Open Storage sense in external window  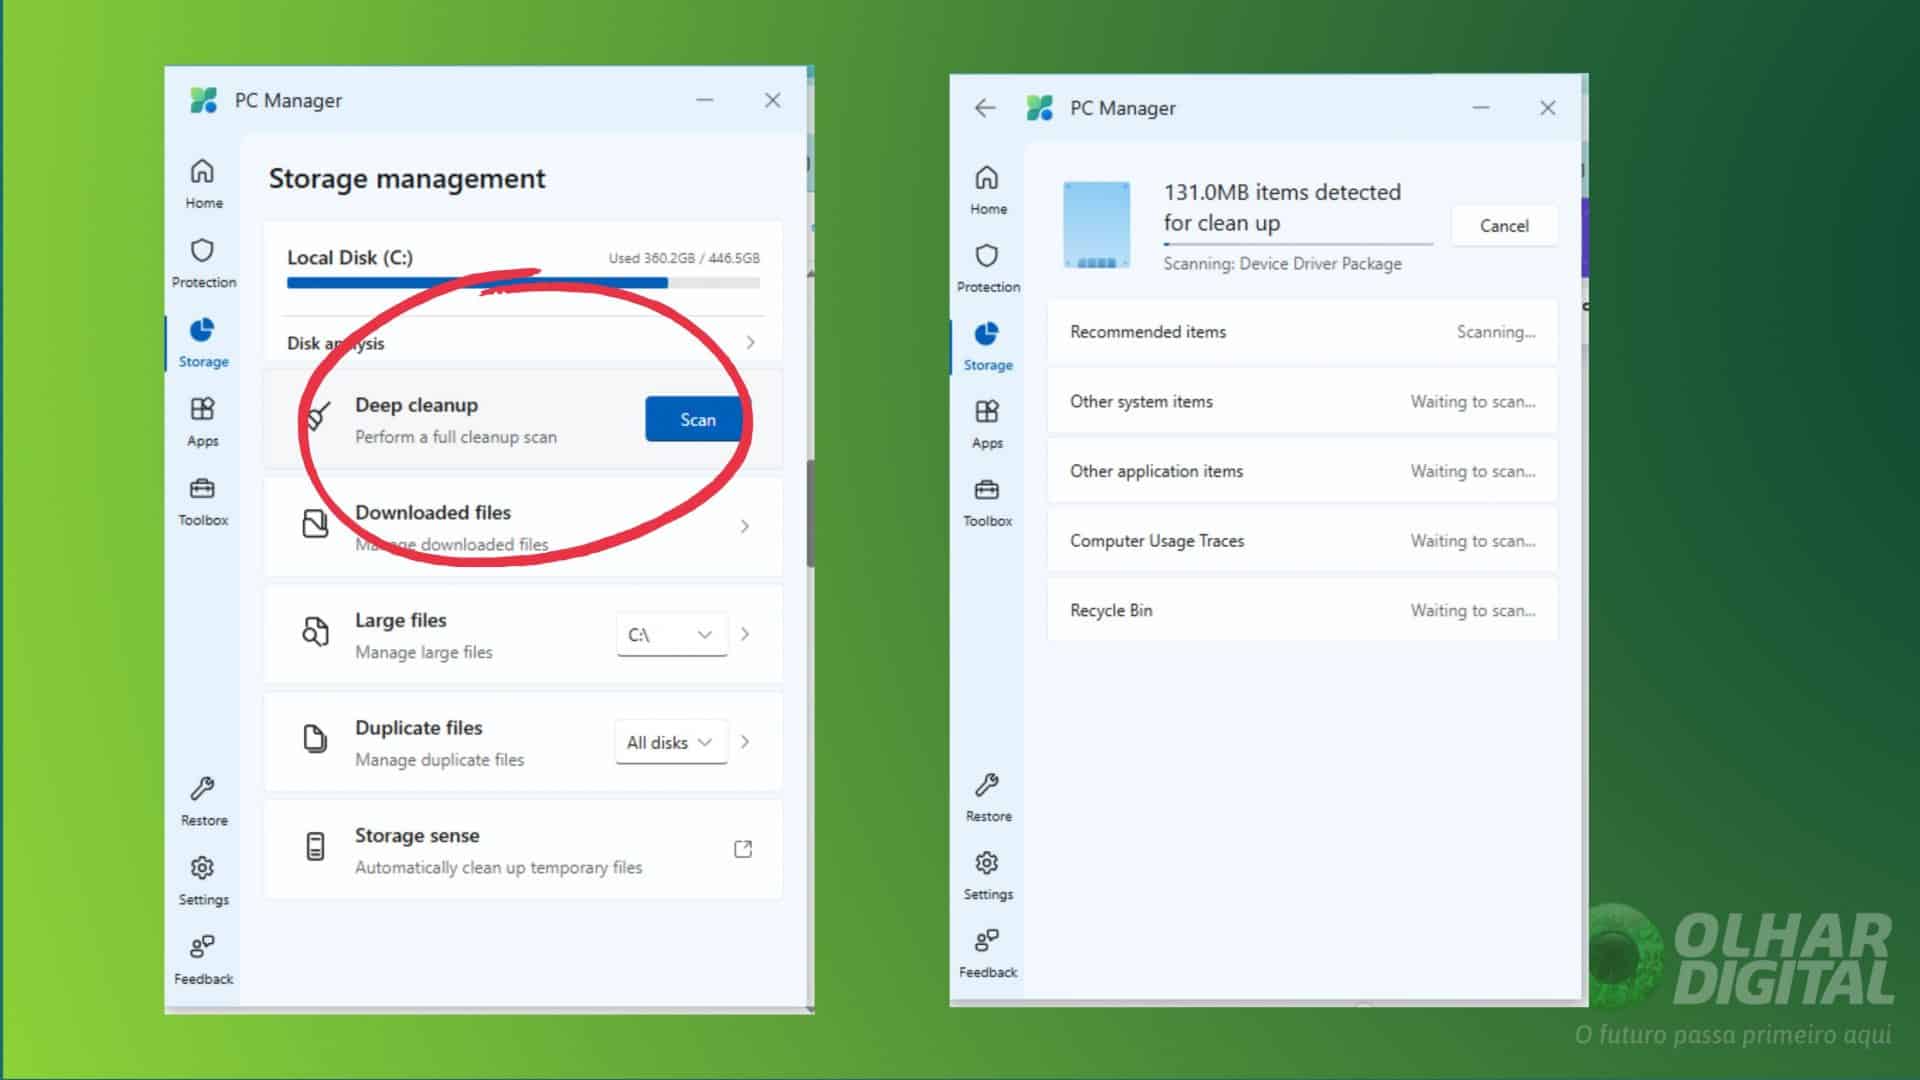point(742,848)
